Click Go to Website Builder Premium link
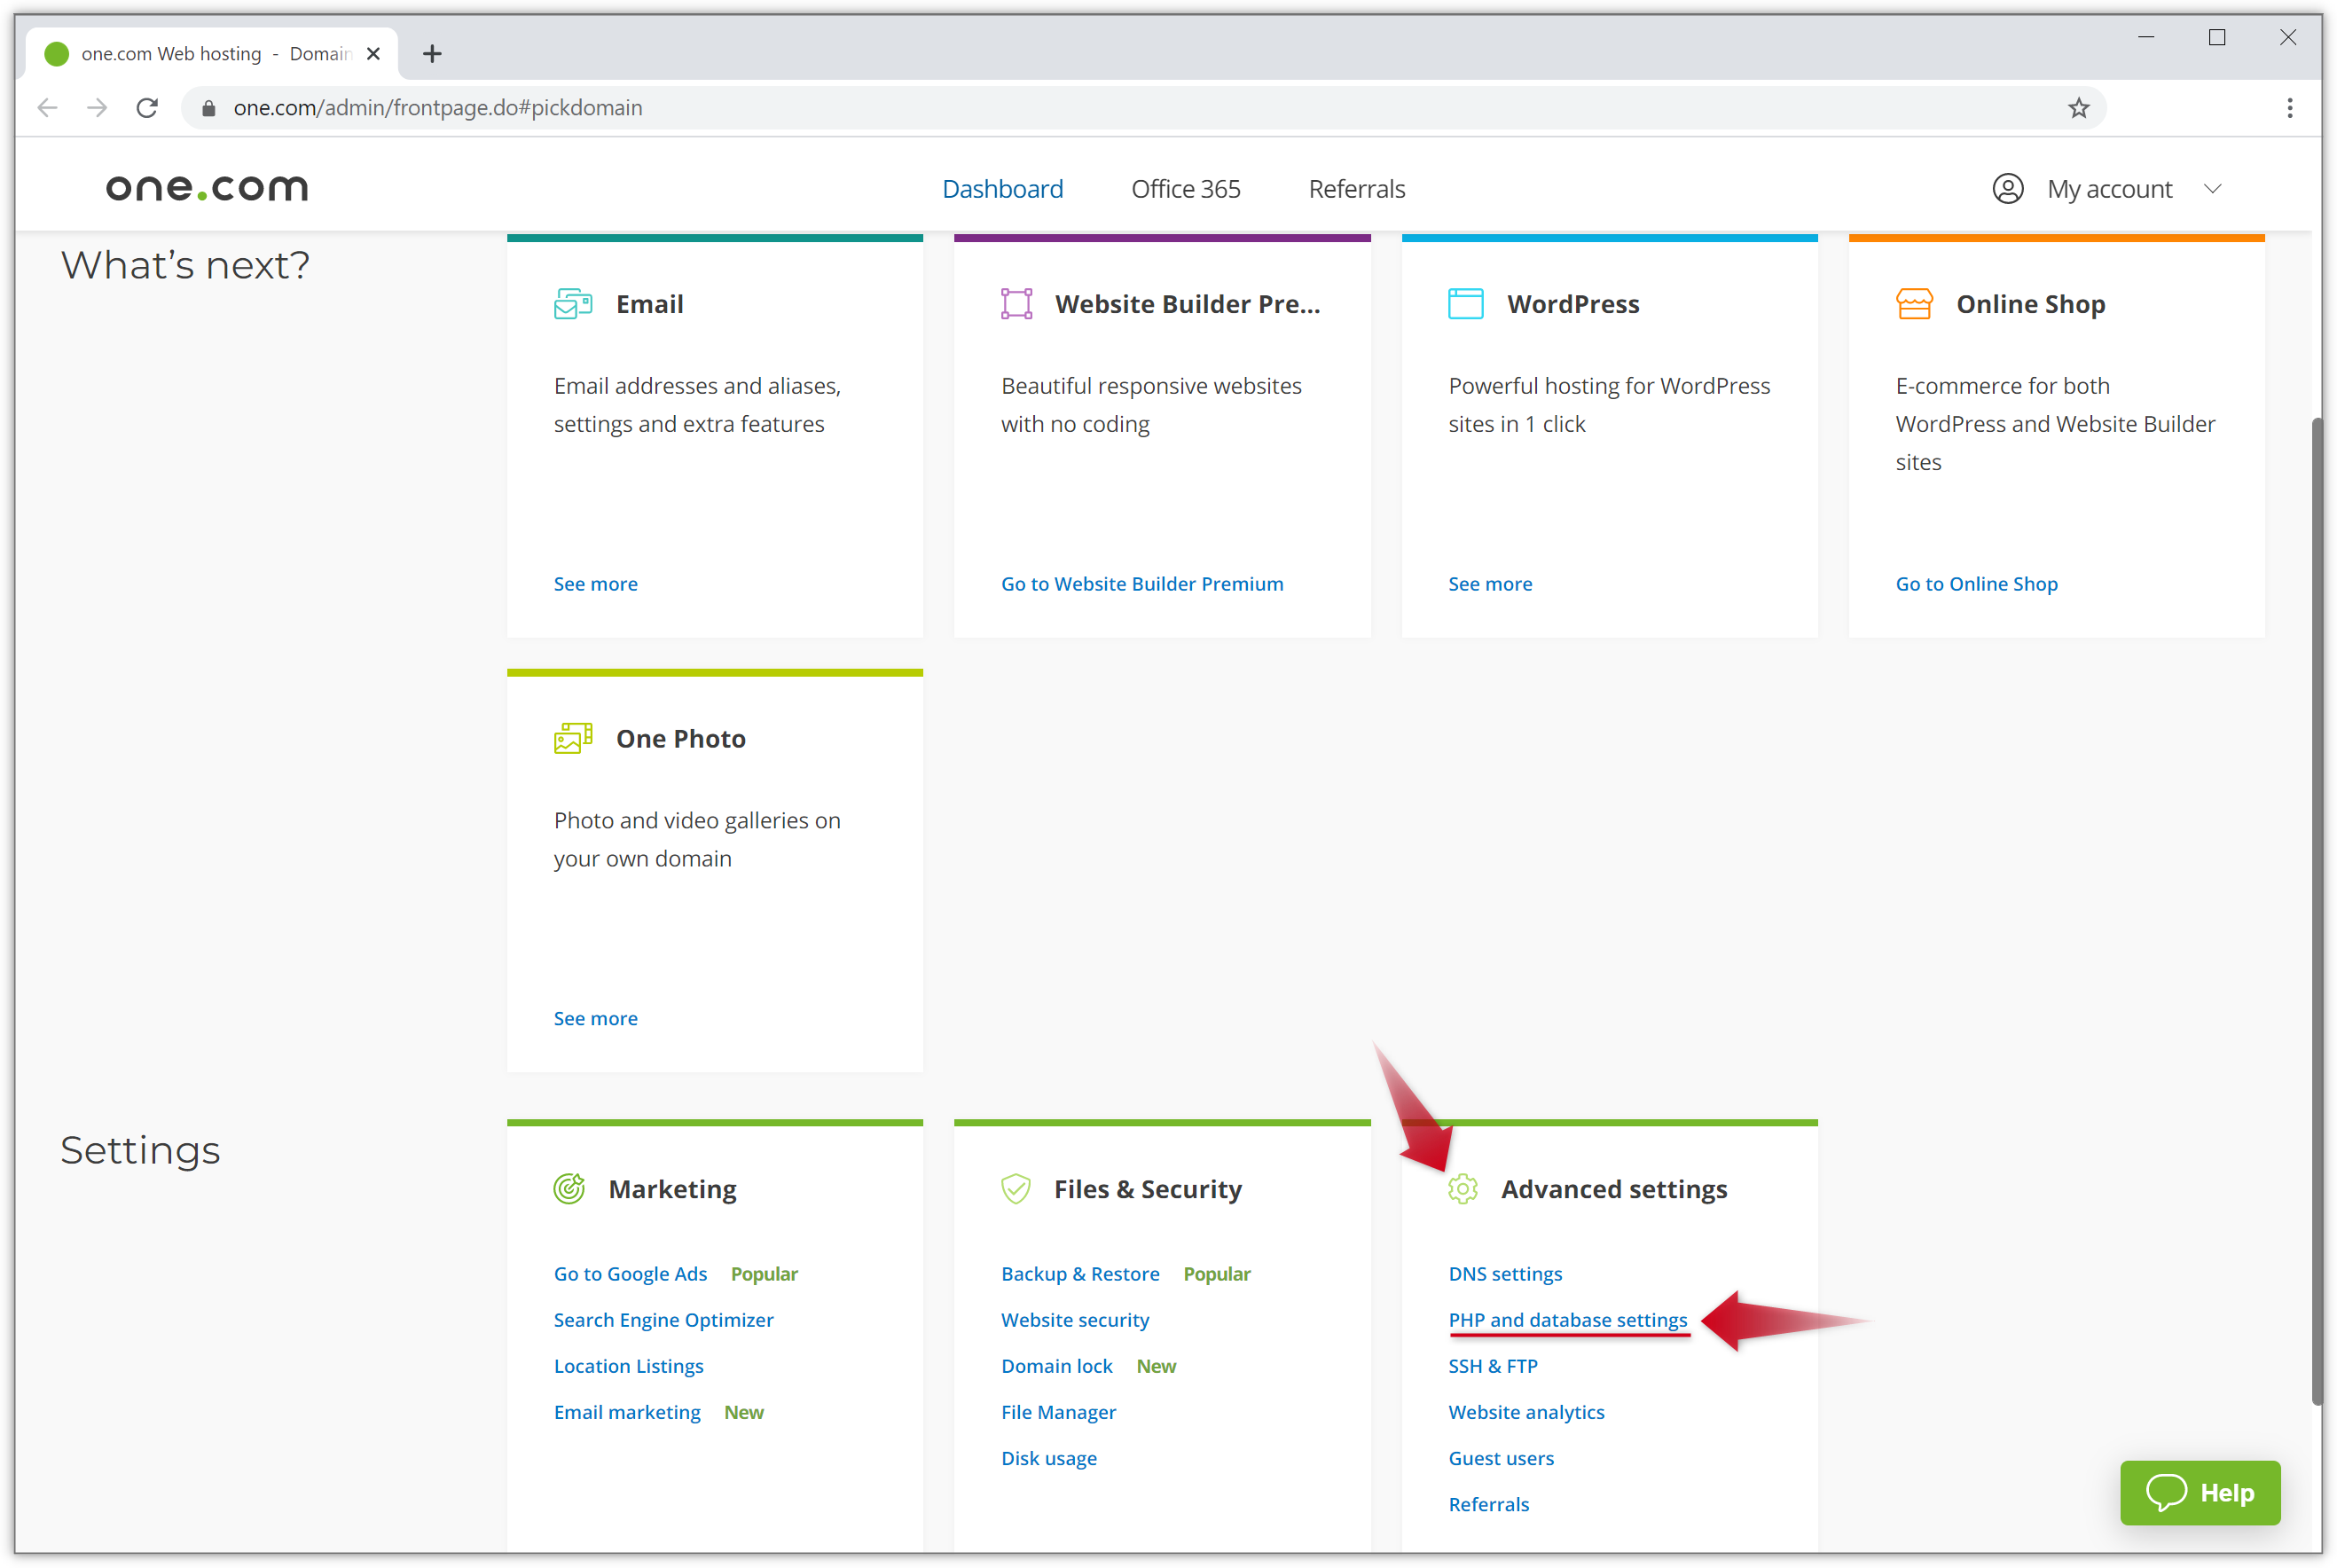Screen dimensions: 2337x1568 (1141, 583)
